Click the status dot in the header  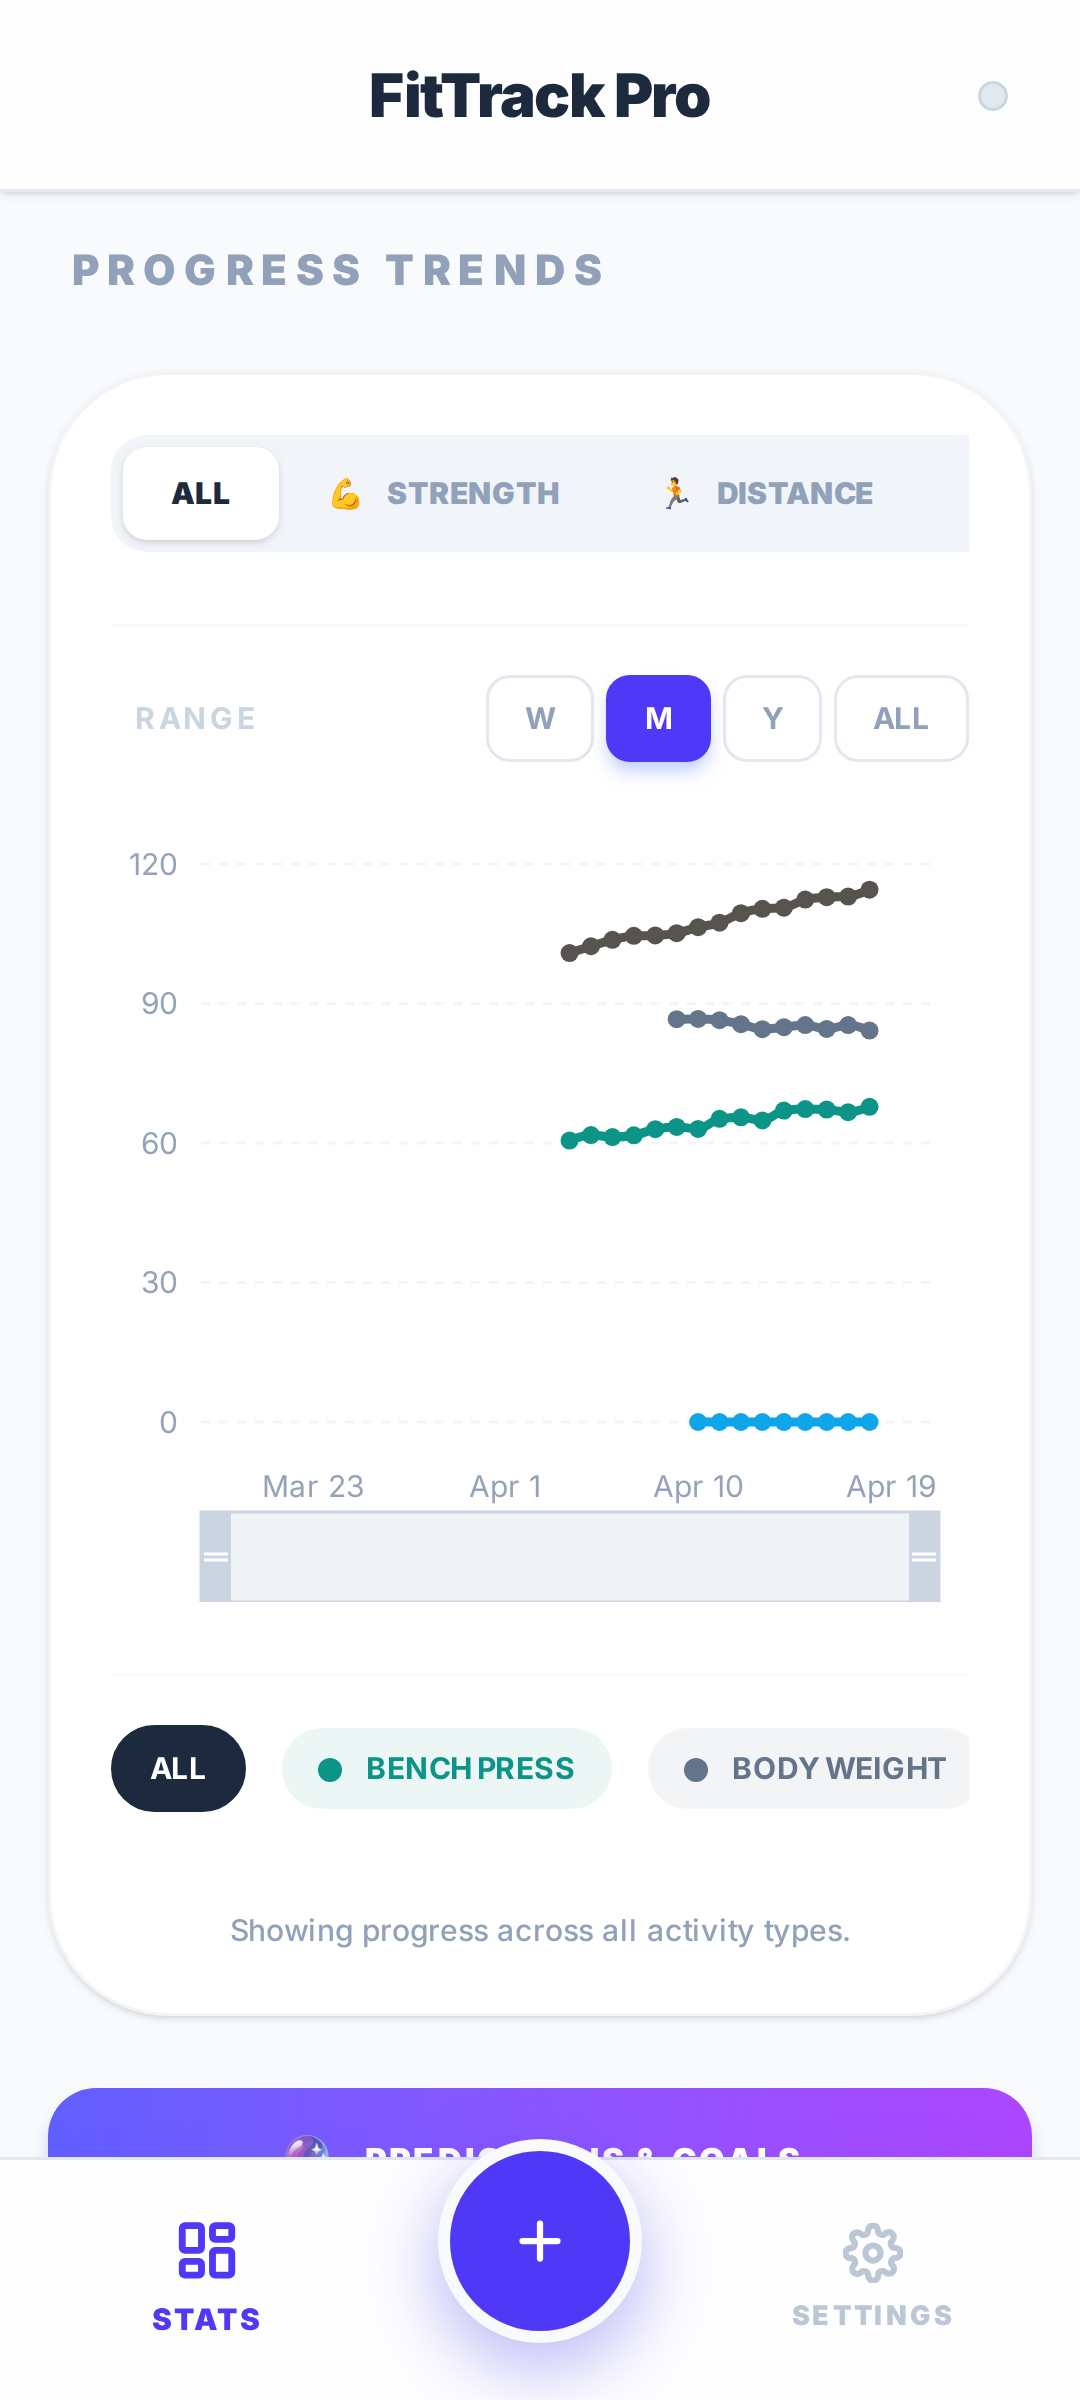(993, 96)
